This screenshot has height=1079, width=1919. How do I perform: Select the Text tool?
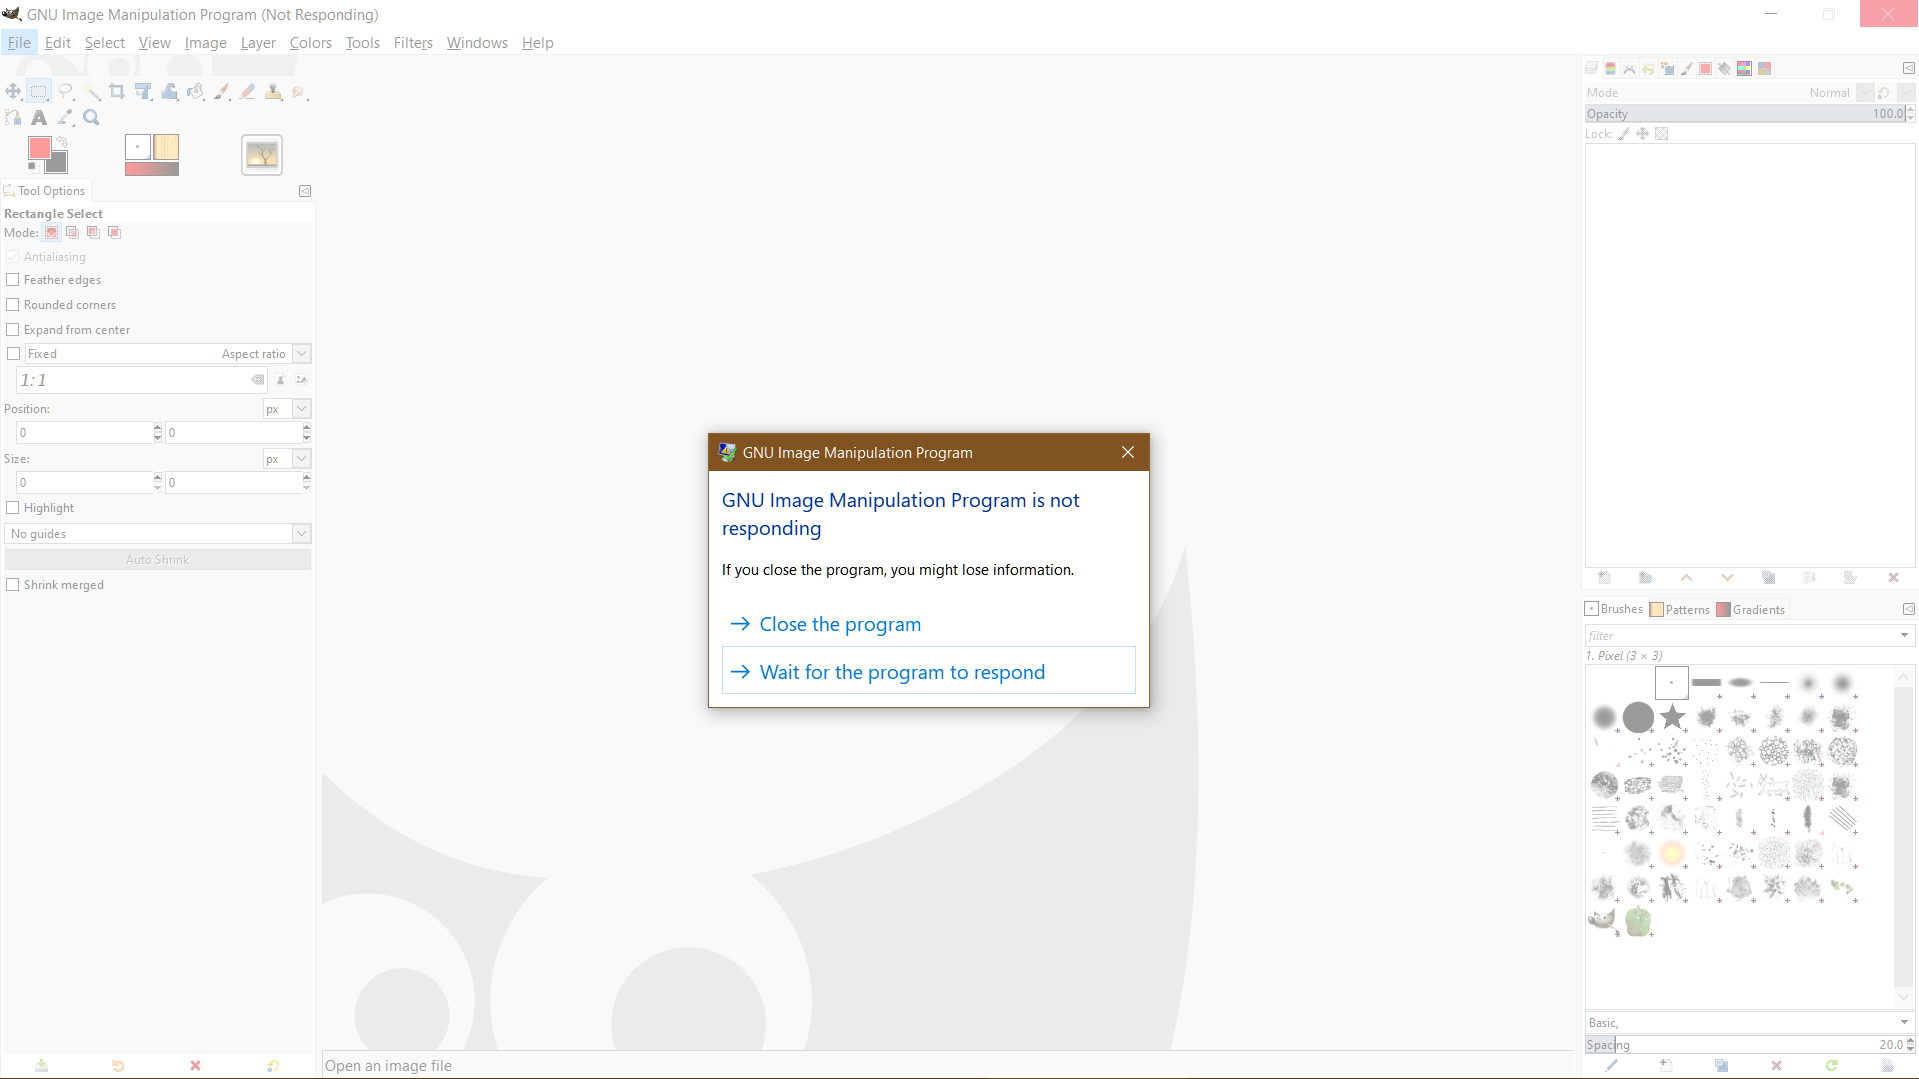[x=39, y=118]
